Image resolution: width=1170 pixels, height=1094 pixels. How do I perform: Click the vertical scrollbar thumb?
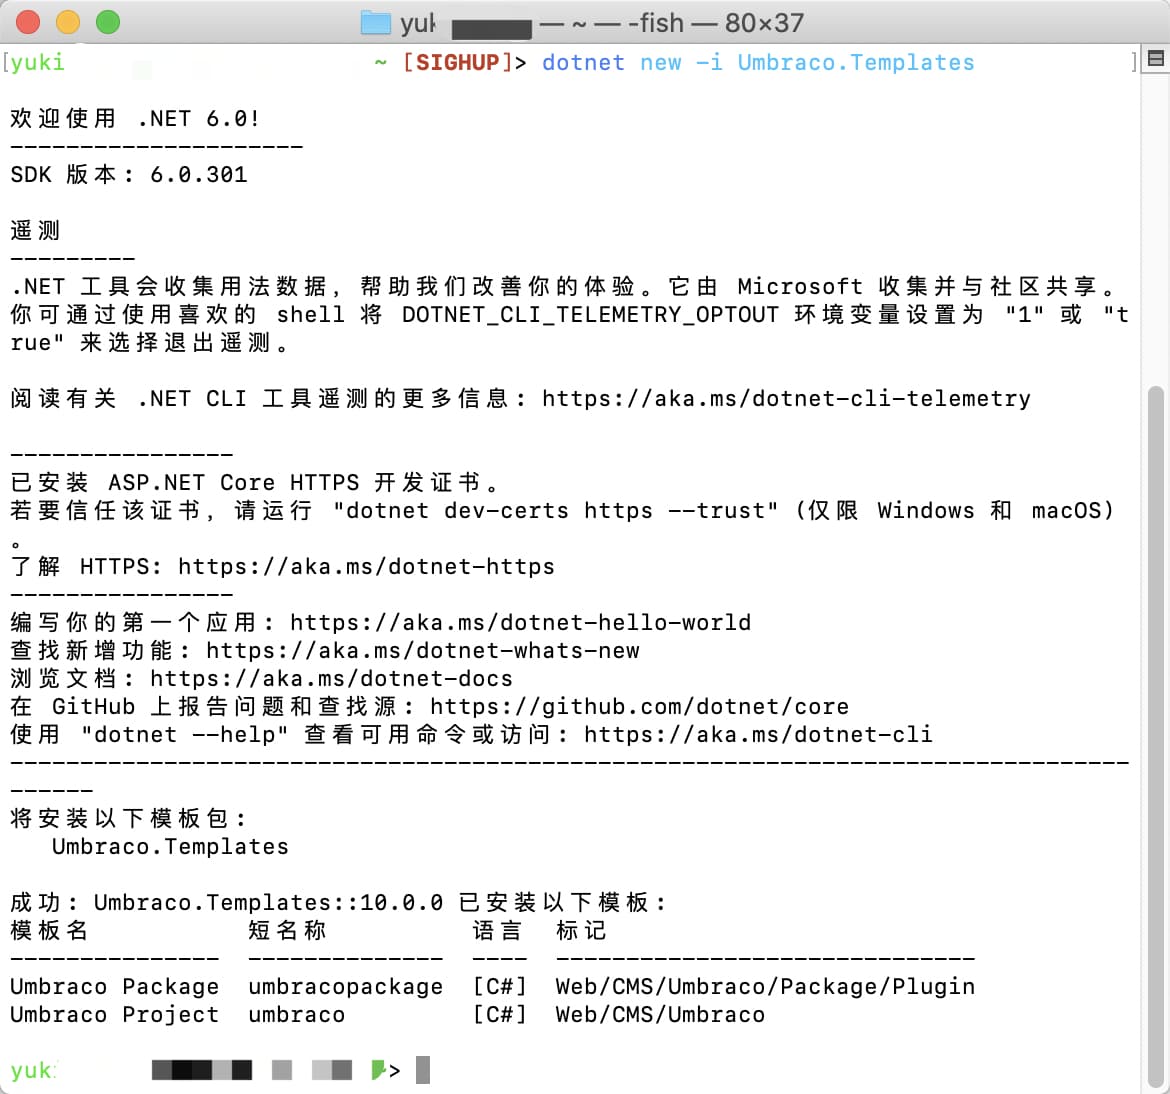tap(1155, 735)
